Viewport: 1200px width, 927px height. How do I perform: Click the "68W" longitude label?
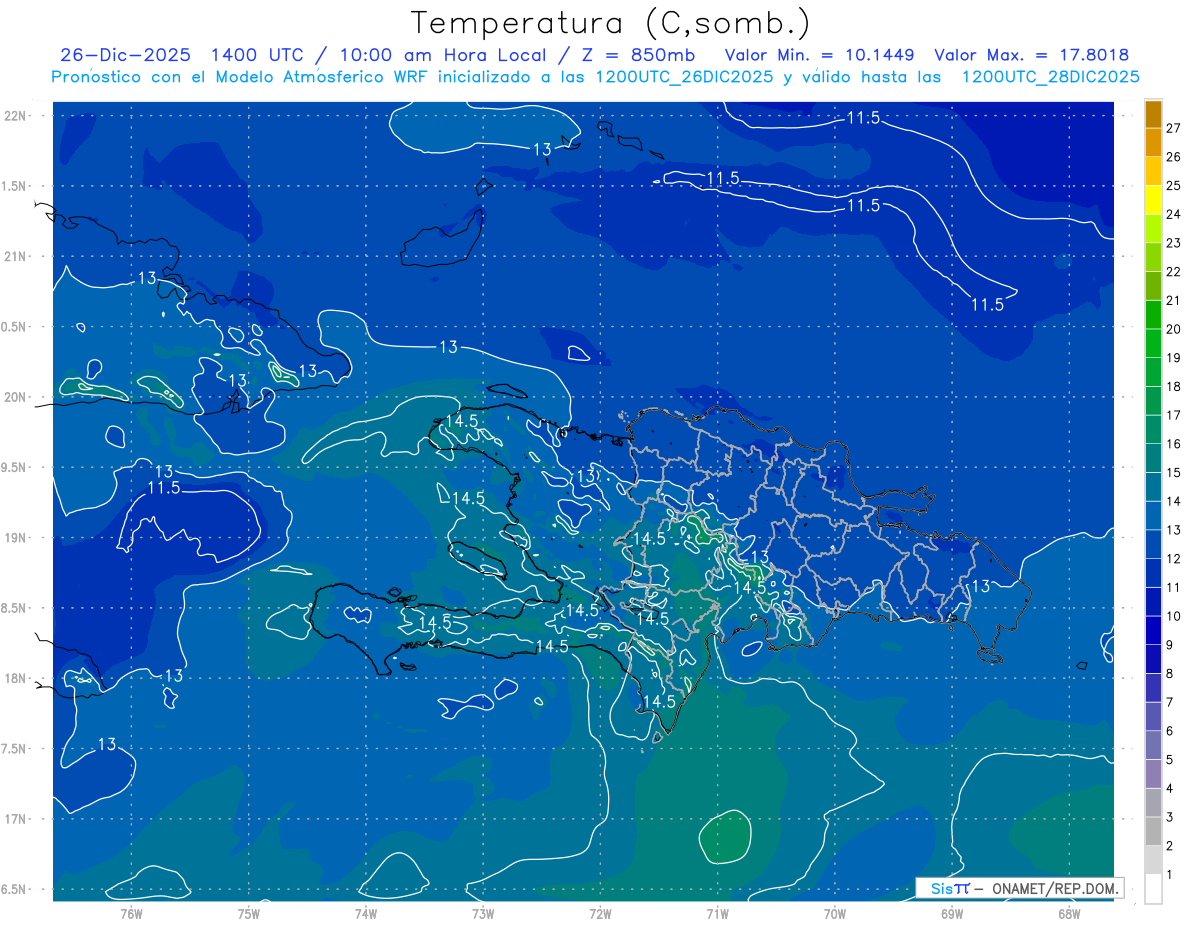click(1069, 913)
